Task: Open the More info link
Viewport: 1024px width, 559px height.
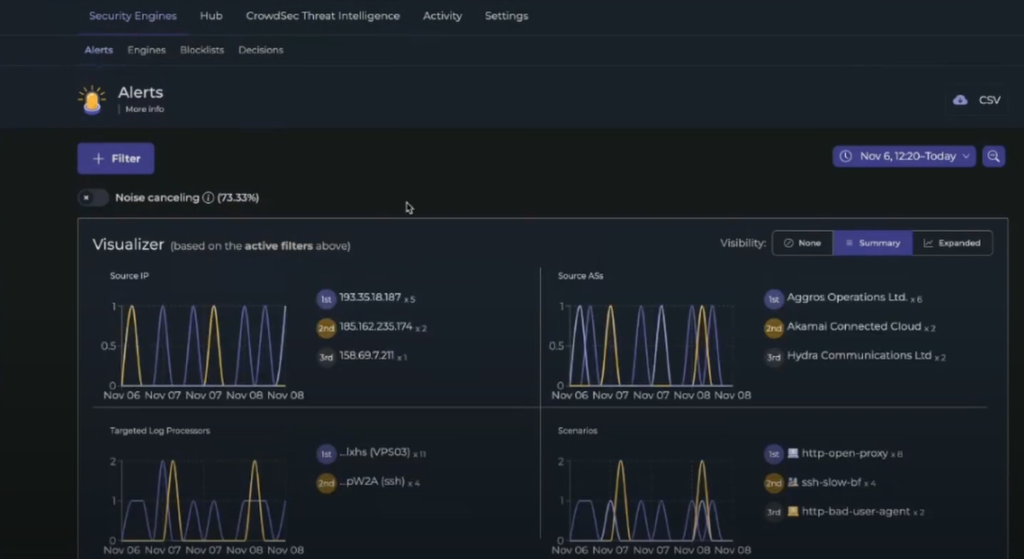Action: pyautogui.click(x=144, y=109)
